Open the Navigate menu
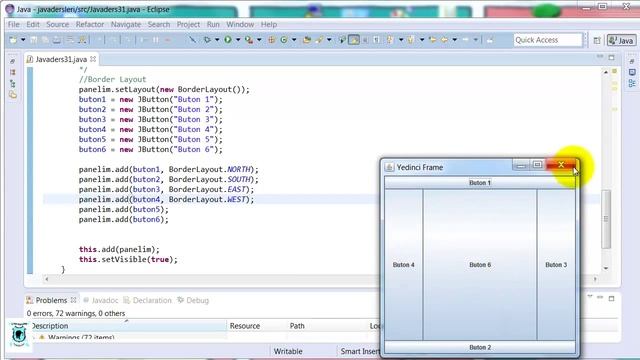Screen dimensions: 640x360 click(x=126, y=24)
